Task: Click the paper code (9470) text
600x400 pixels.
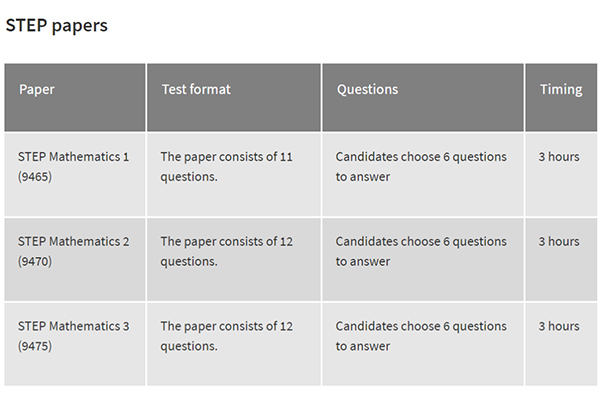Action: click(x=35, y=262)
